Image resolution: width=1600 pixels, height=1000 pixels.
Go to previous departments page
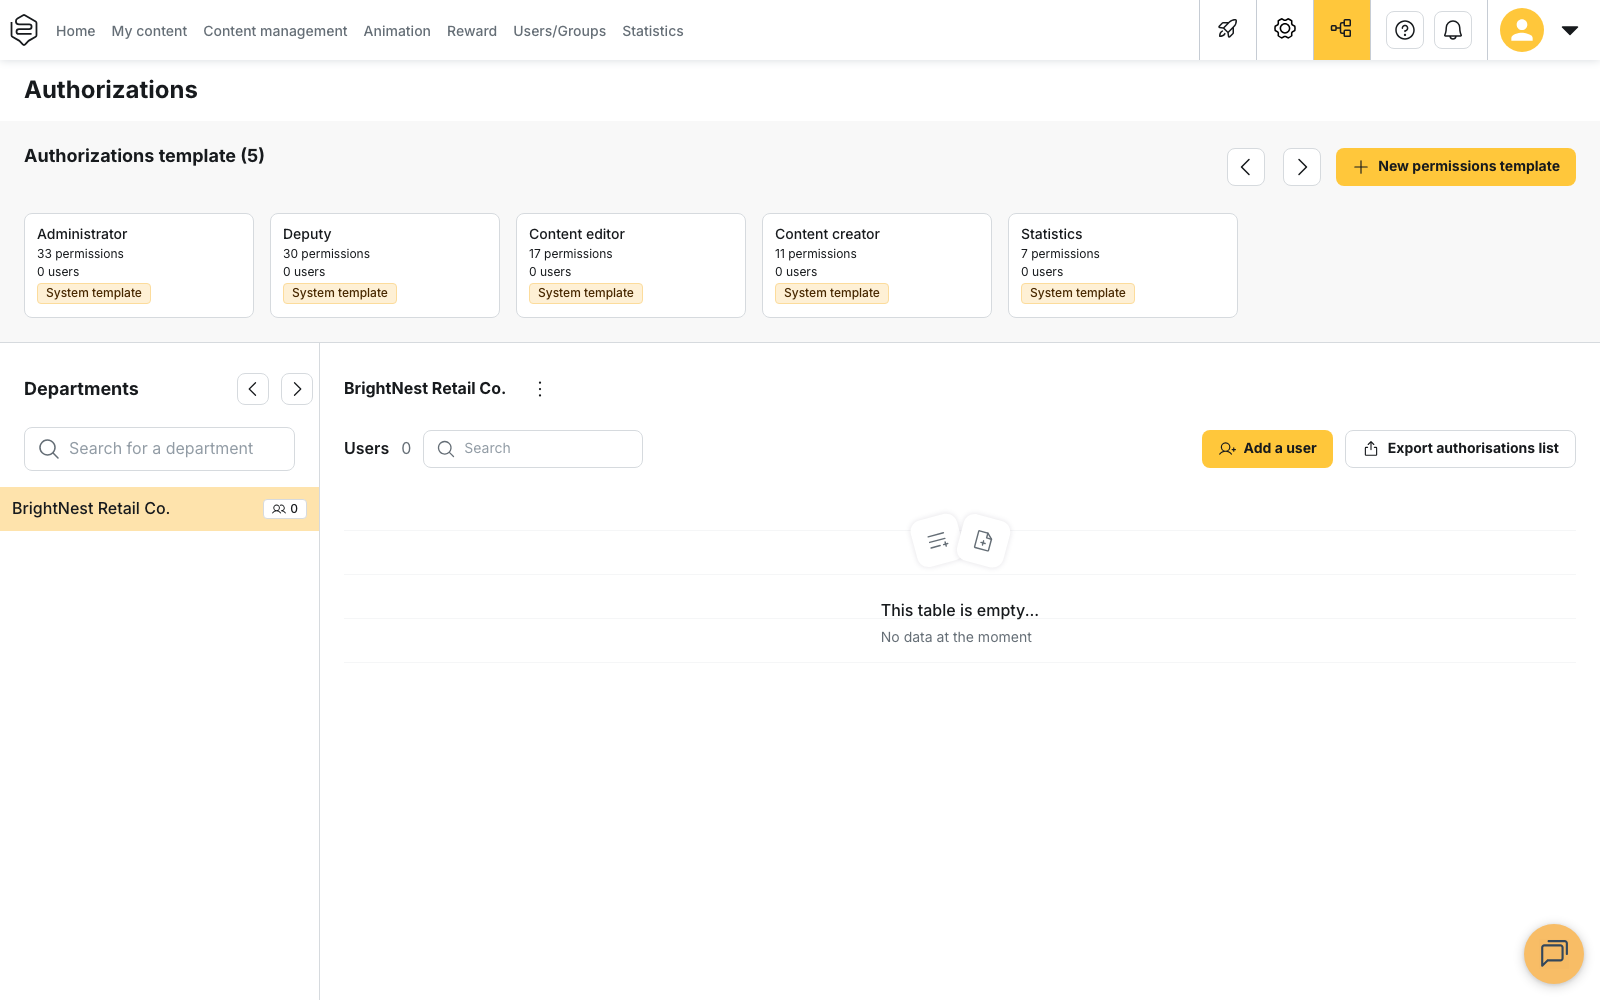point(253,389)
